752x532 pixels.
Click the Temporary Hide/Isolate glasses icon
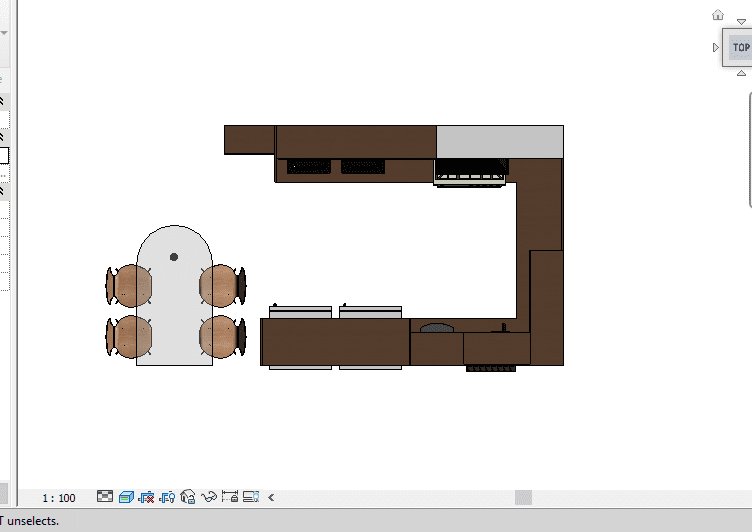(x=209, y=497)
